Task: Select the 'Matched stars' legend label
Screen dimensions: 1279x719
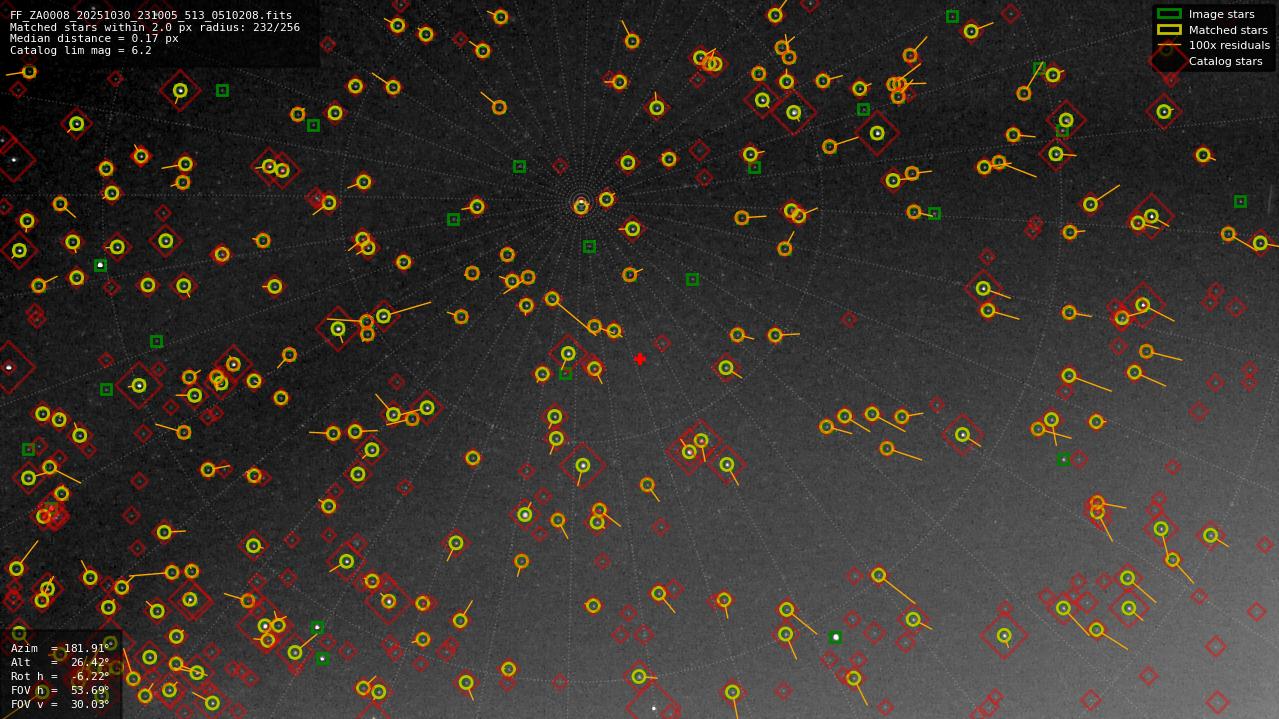Action: [1228, 30]
